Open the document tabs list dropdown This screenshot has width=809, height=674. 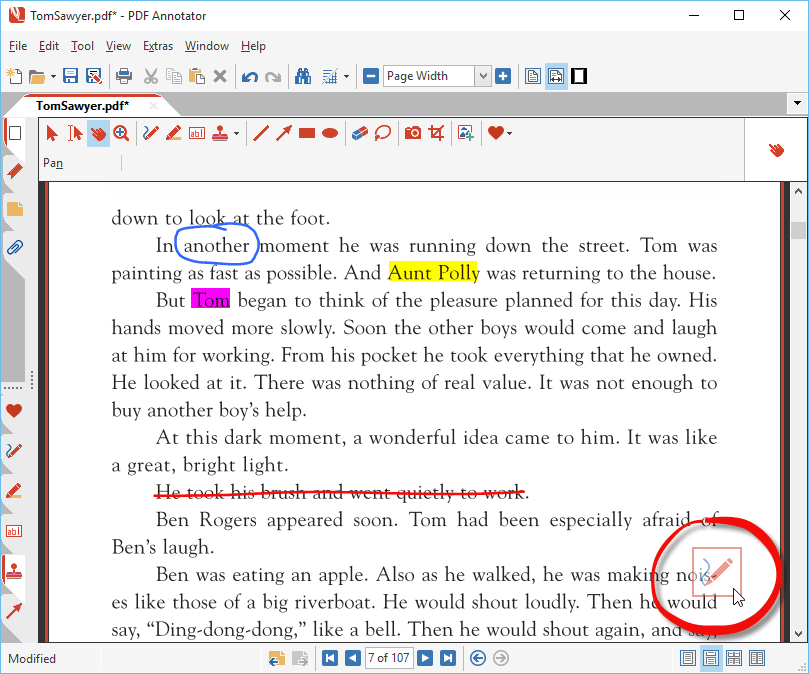[x=797, y=103]
